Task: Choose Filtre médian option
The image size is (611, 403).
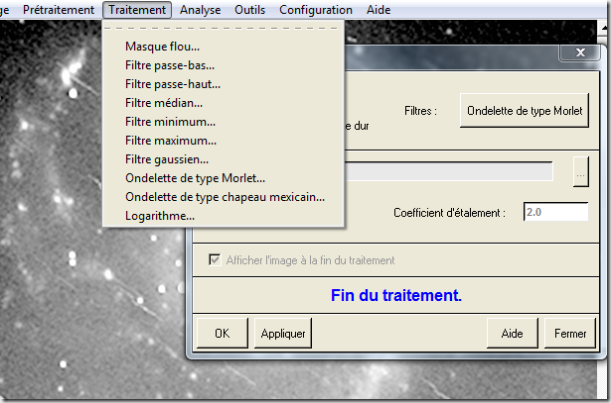Action: (163, 102)
